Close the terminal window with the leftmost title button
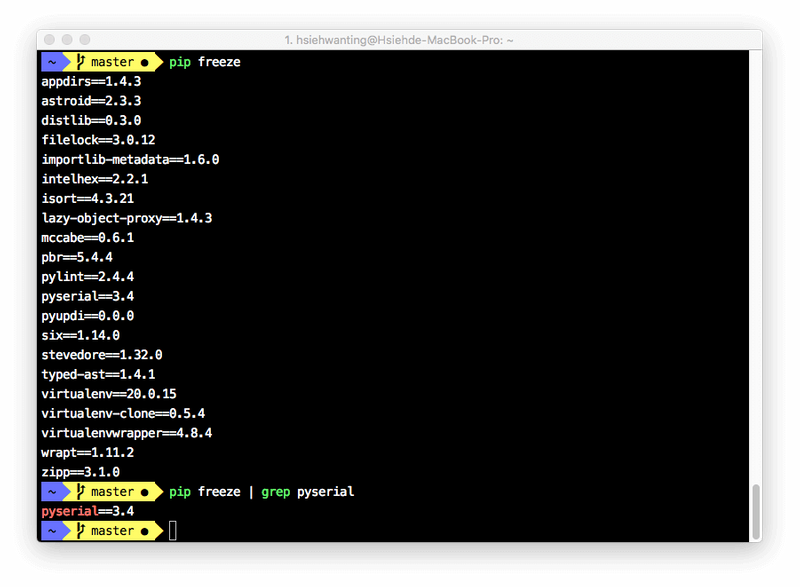800x587 pixels. (50, 39)
